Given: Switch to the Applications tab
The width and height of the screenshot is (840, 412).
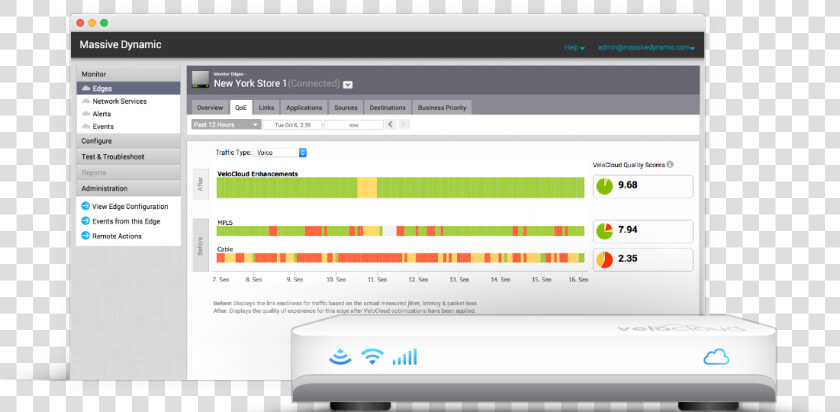Looking at the screenshot, I should [304, 108].
